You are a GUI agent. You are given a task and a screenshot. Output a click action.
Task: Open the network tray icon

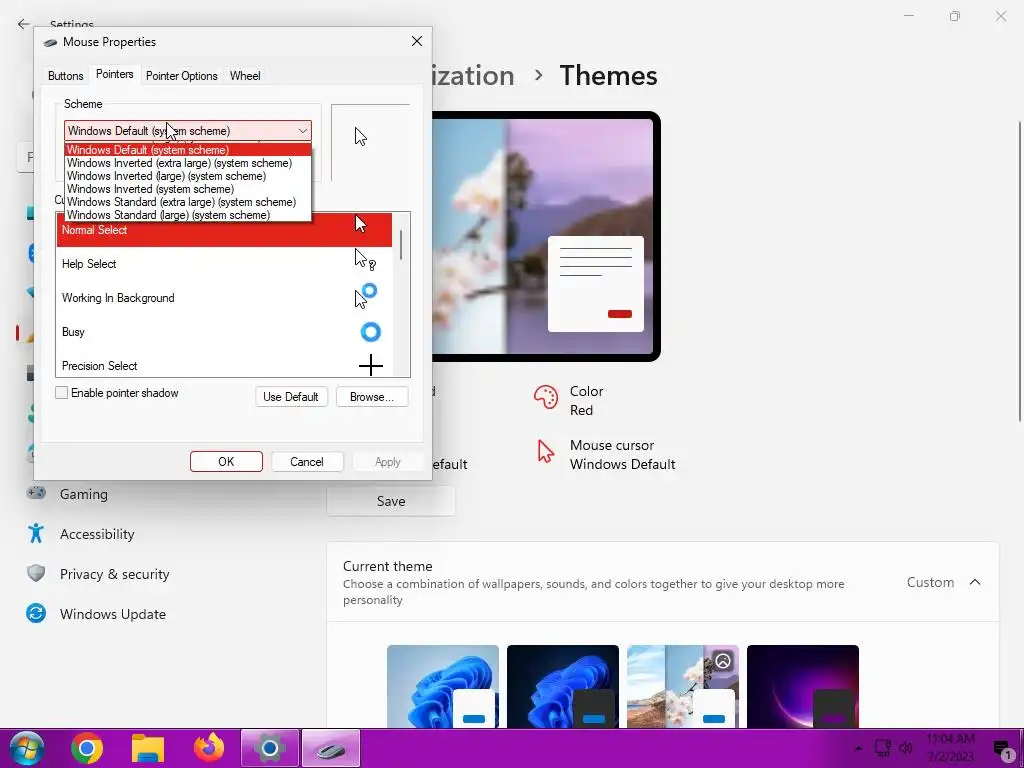pyautogui.click(x=883, y=748)
